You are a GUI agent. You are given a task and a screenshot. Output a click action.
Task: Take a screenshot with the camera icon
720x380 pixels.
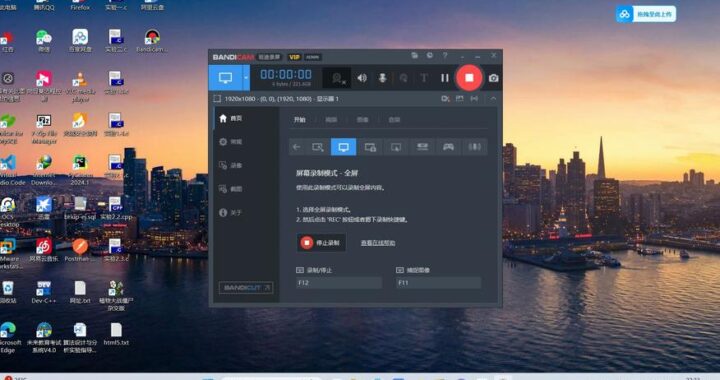494,78
